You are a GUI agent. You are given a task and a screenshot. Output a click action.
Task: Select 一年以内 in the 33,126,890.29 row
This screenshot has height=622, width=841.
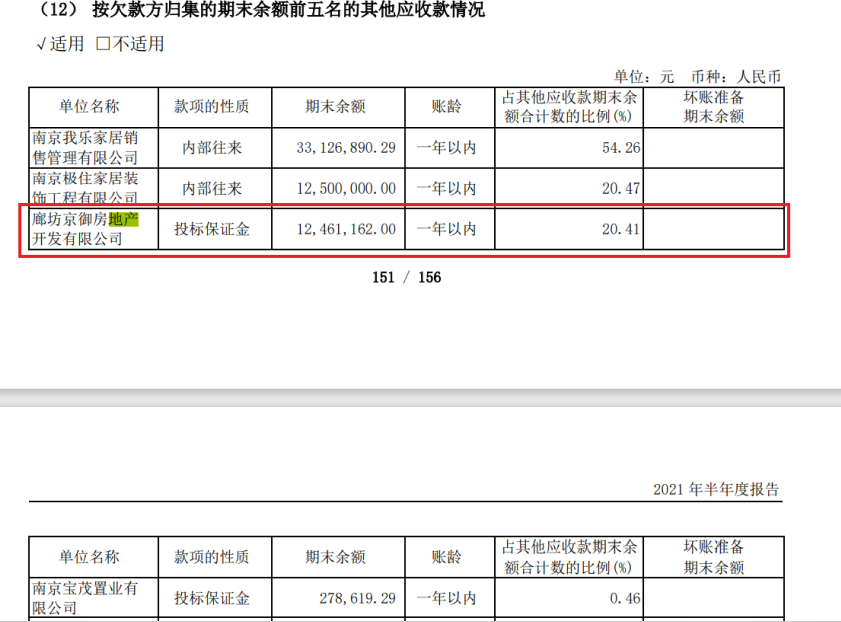click(446, 148)
